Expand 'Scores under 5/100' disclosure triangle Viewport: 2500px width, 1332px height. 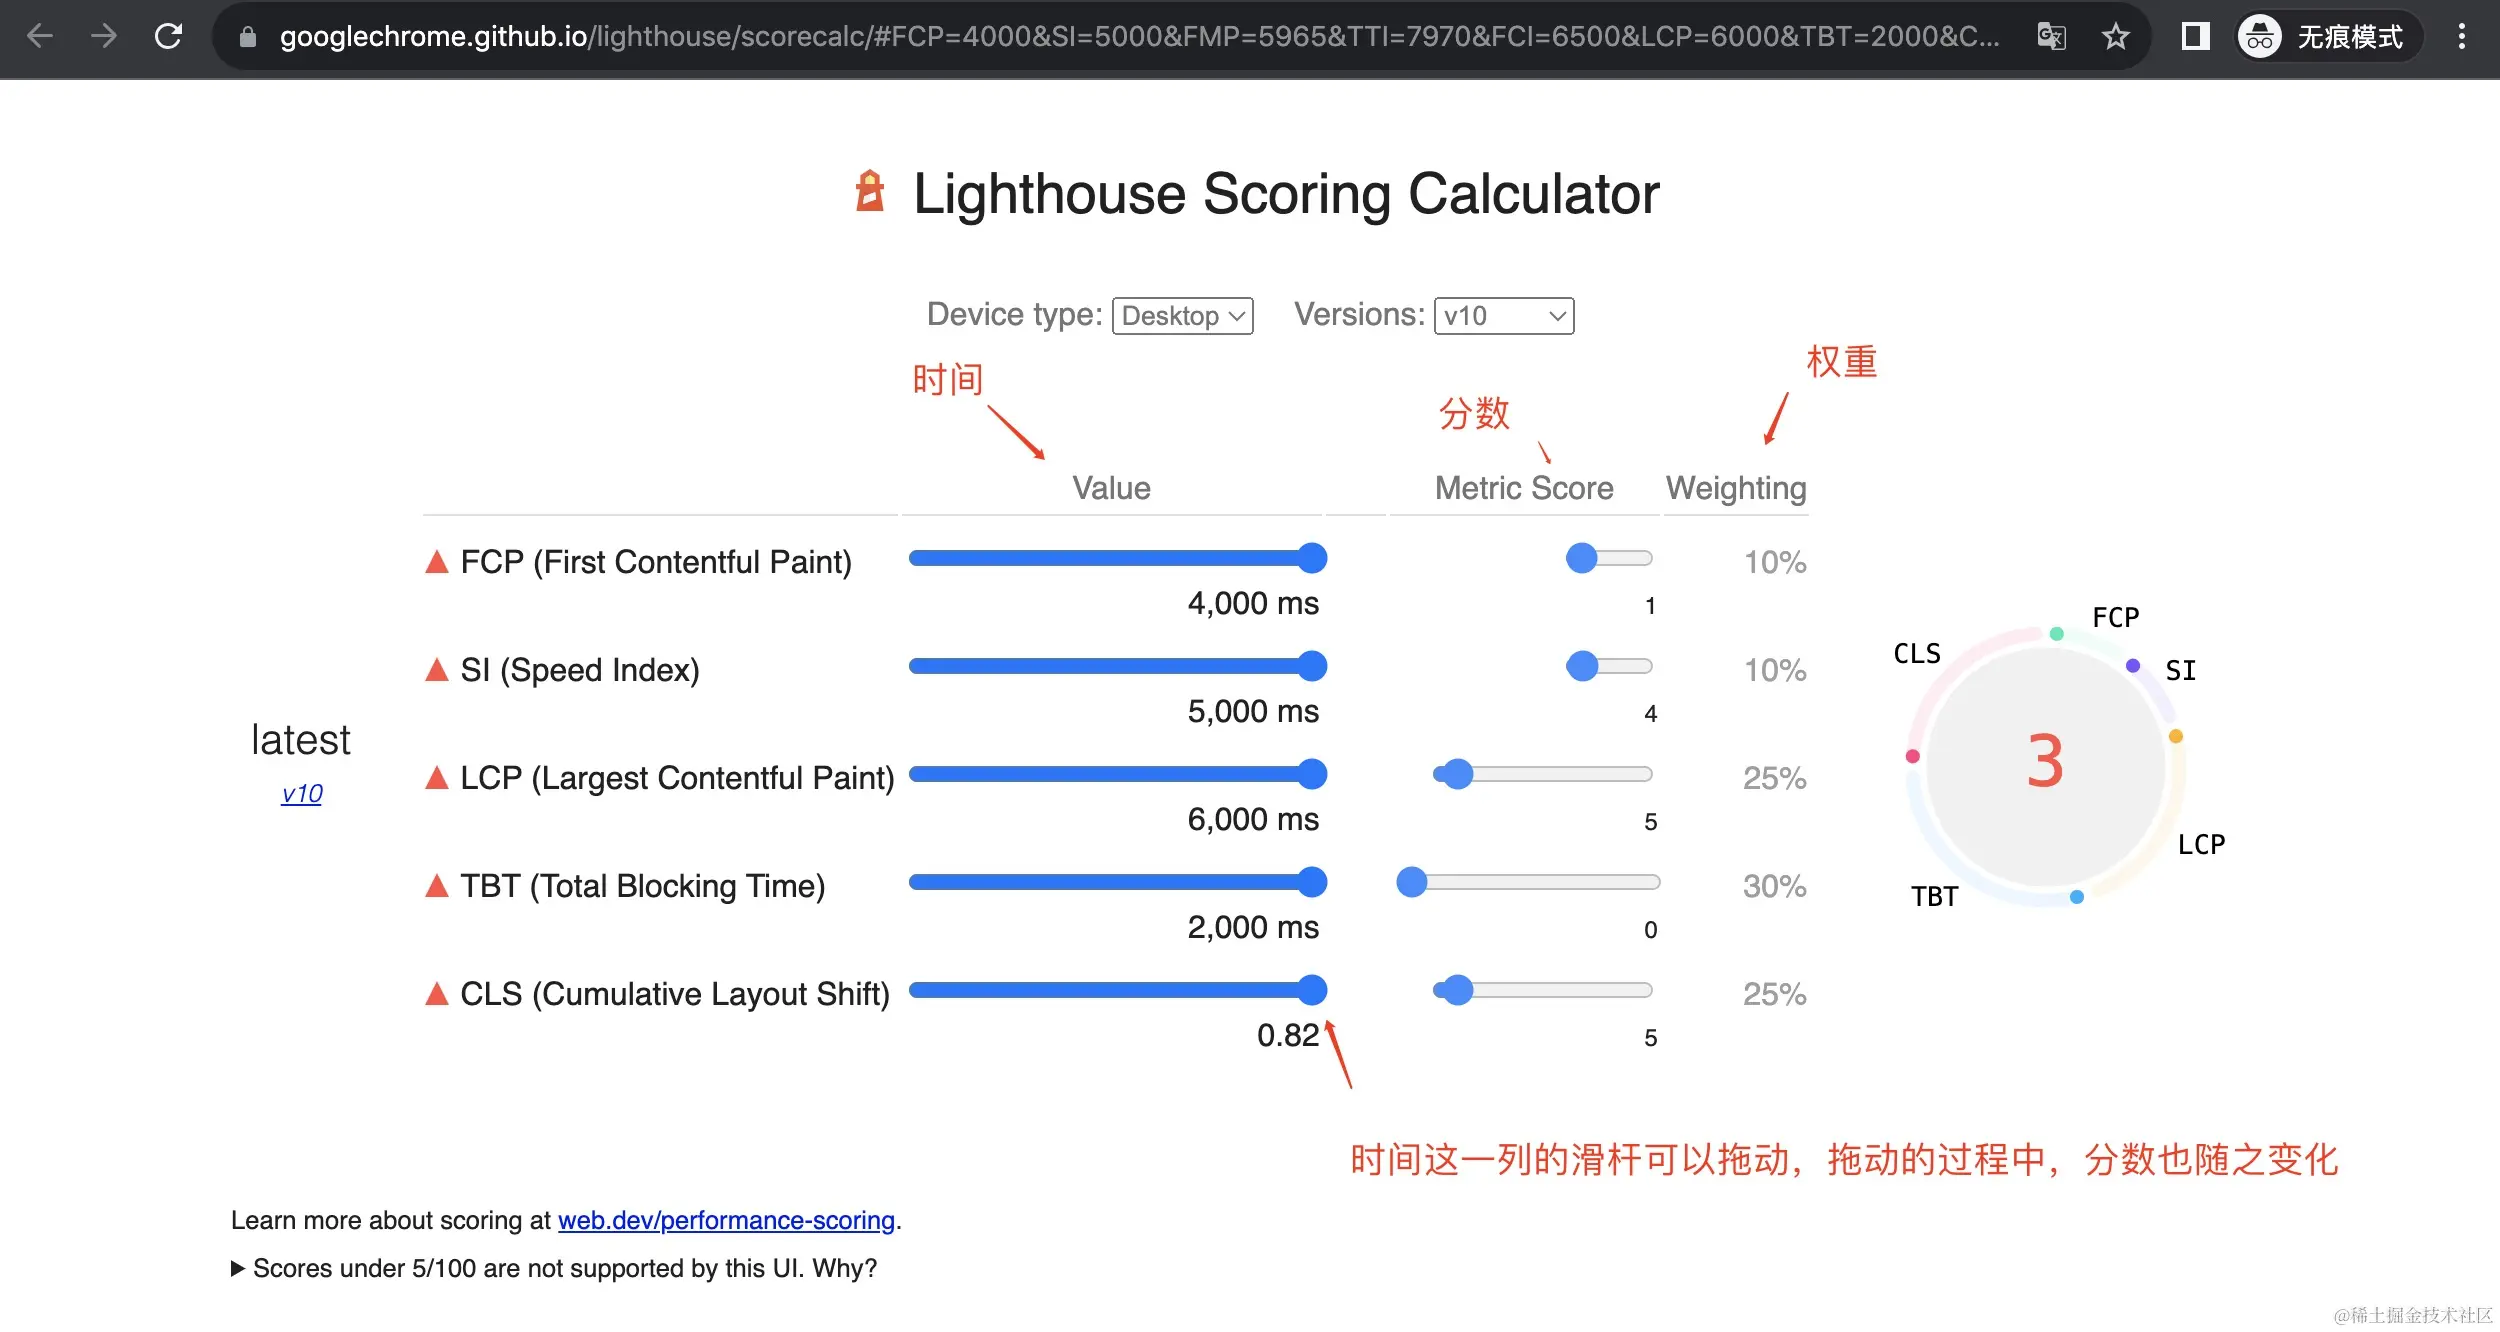click(238, 1268)
